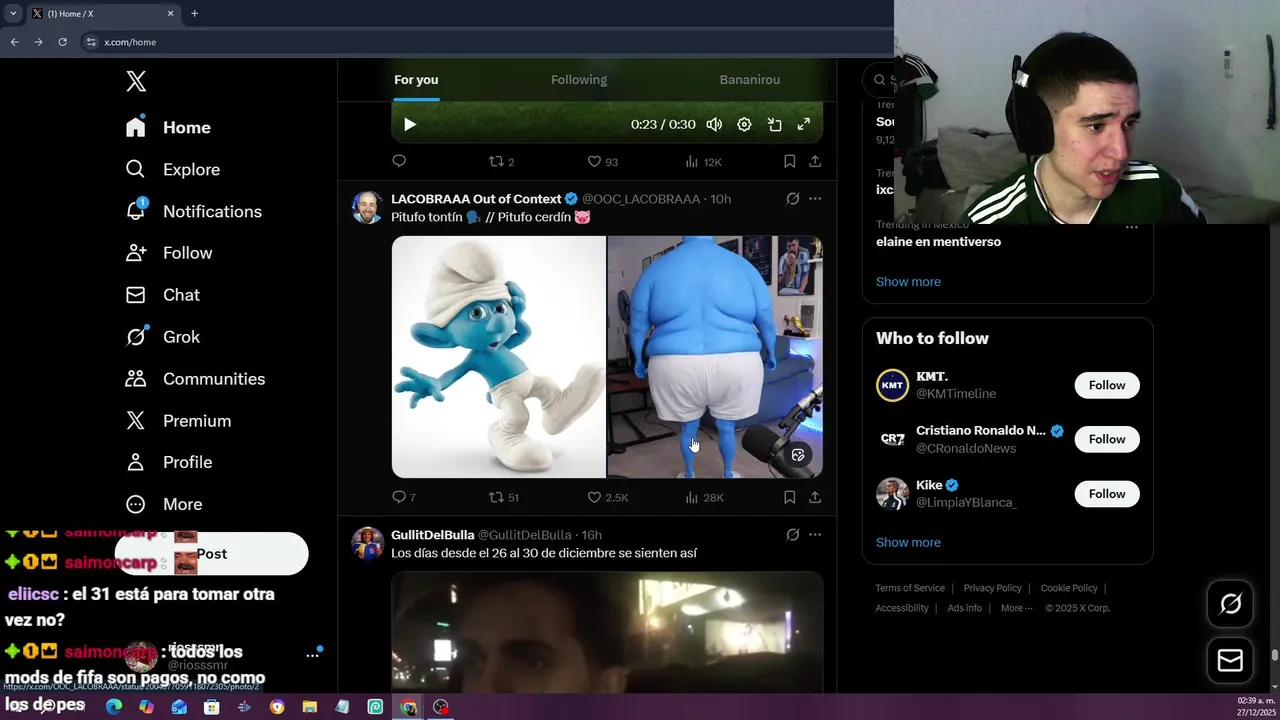1280x720 pixels.
Task: Open the Terms of Service link
Action: pyautogui.click(x=910, y=588)
